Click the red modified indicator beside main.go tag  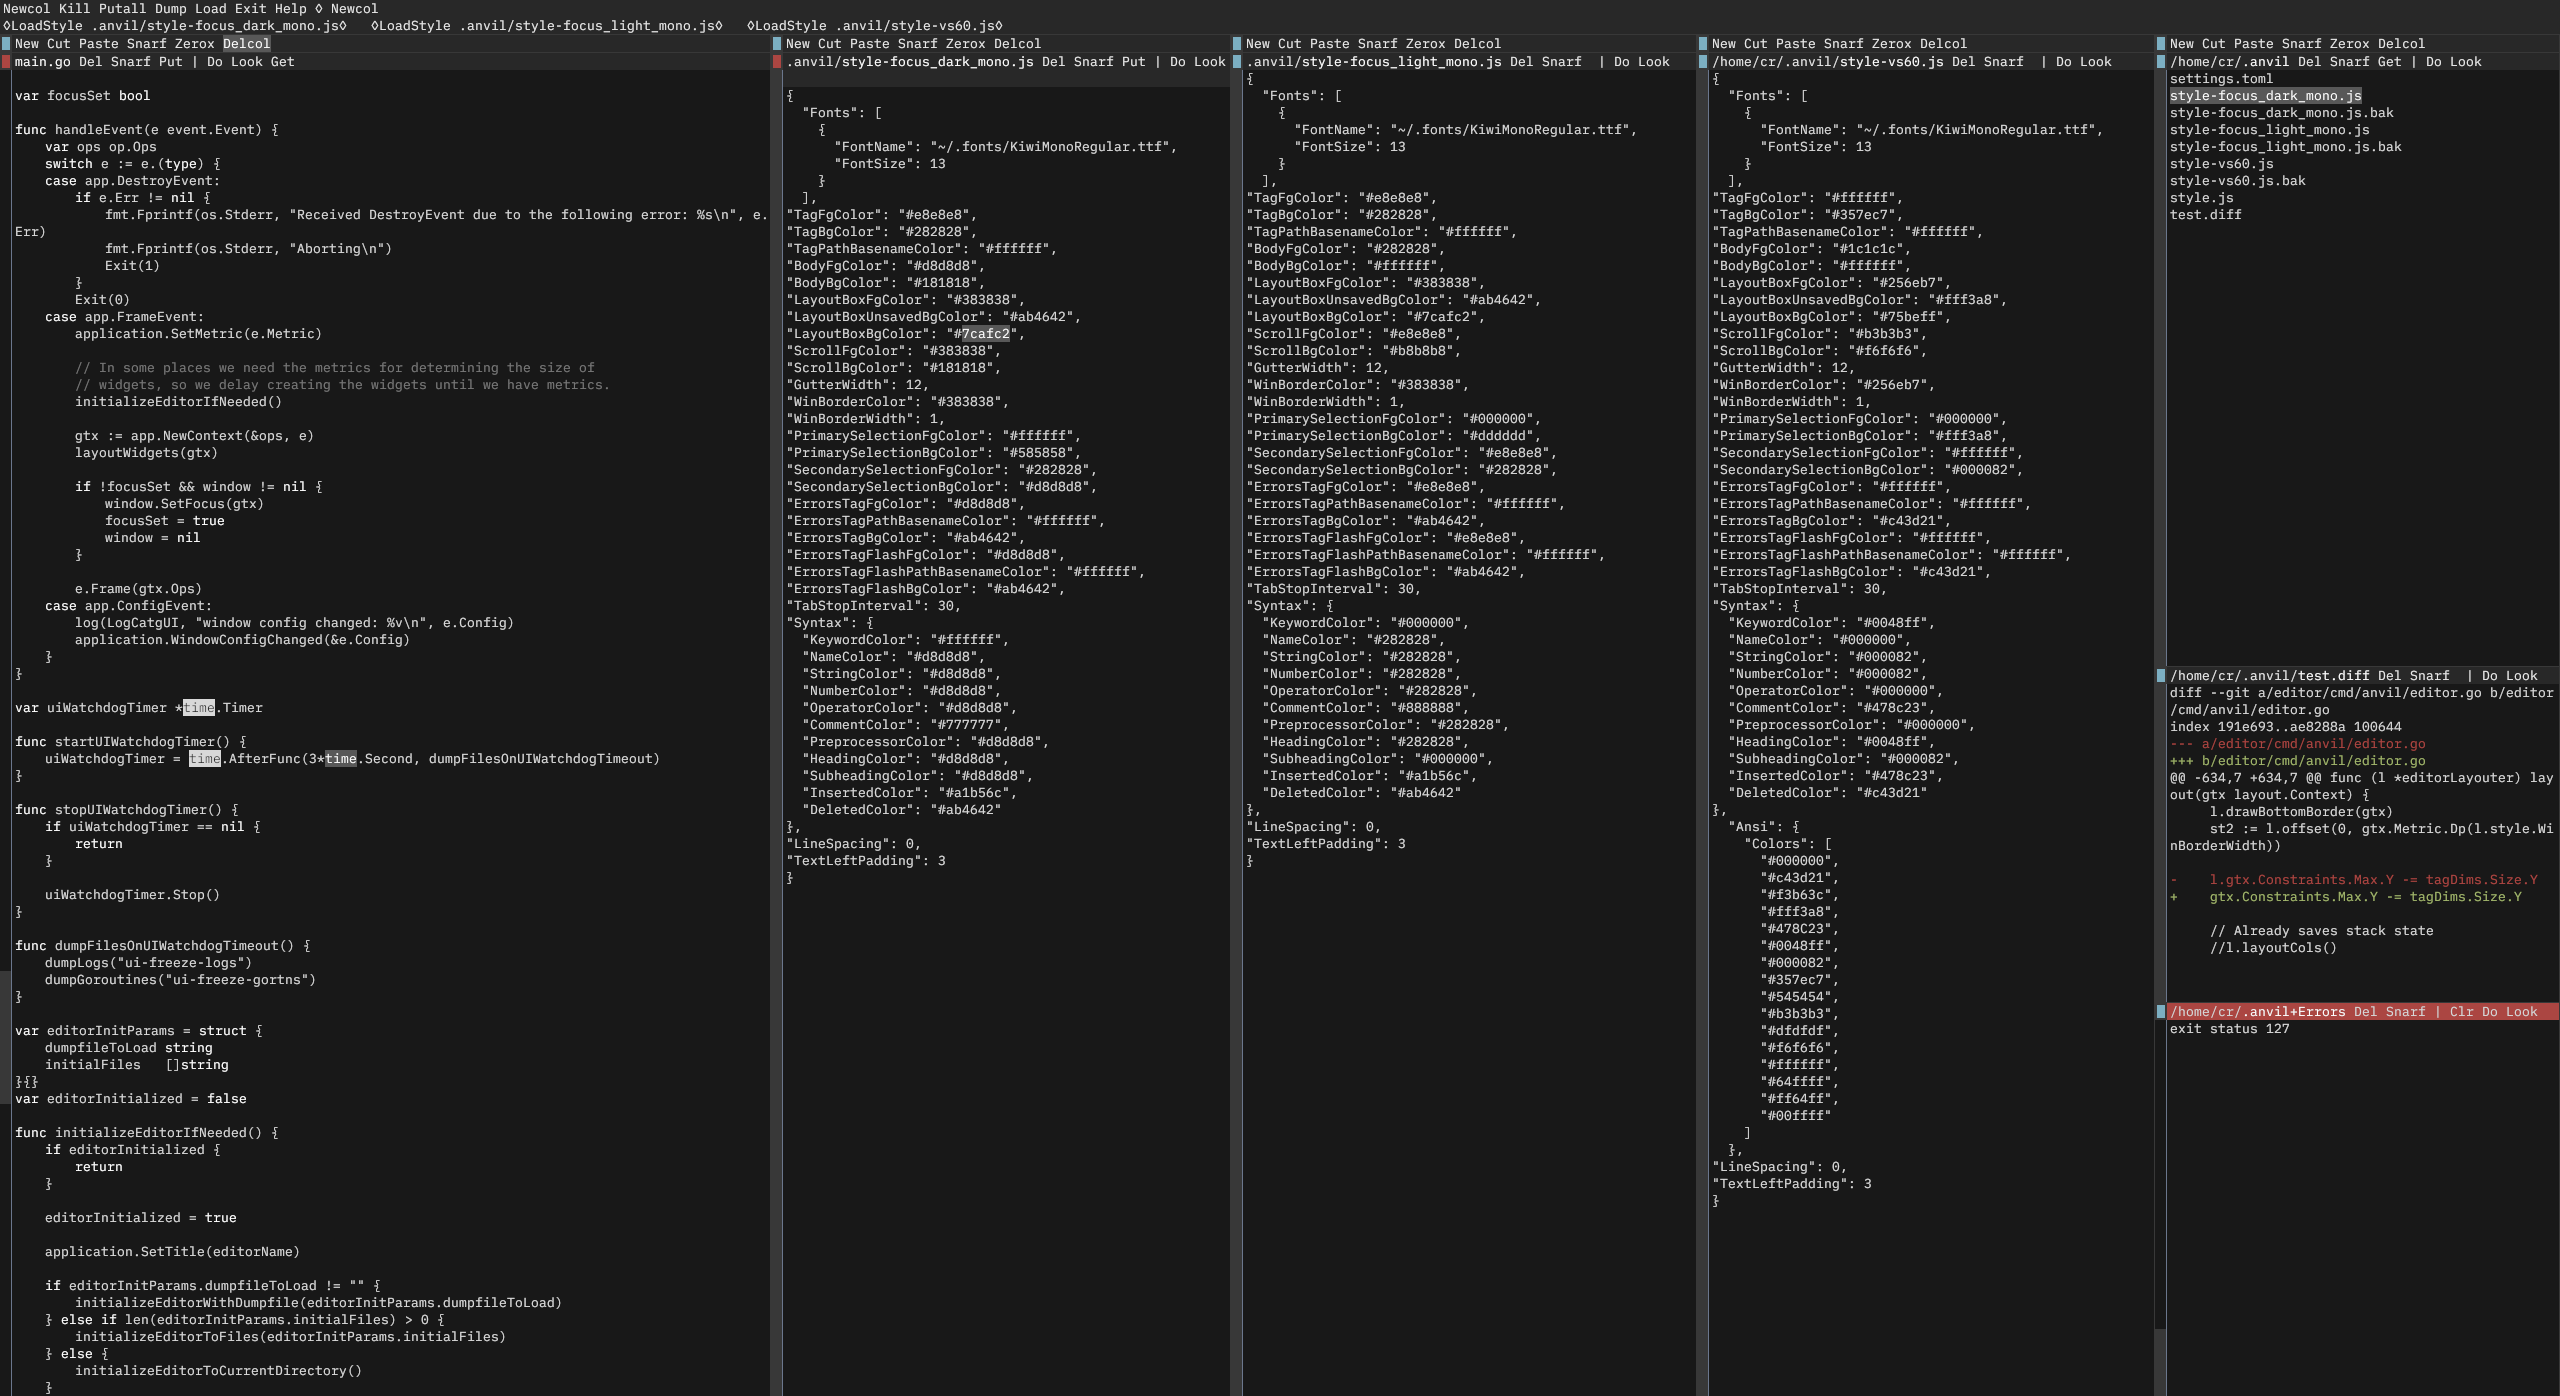tap(5, 61)
